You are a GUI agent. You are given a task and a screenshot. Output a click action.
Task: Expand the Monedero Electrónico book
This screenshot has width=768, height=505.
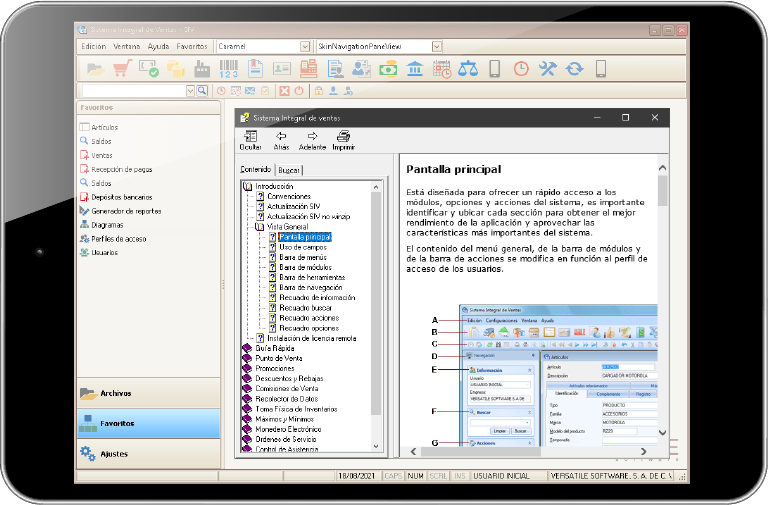pyautogui.click(x=247, y=429)
